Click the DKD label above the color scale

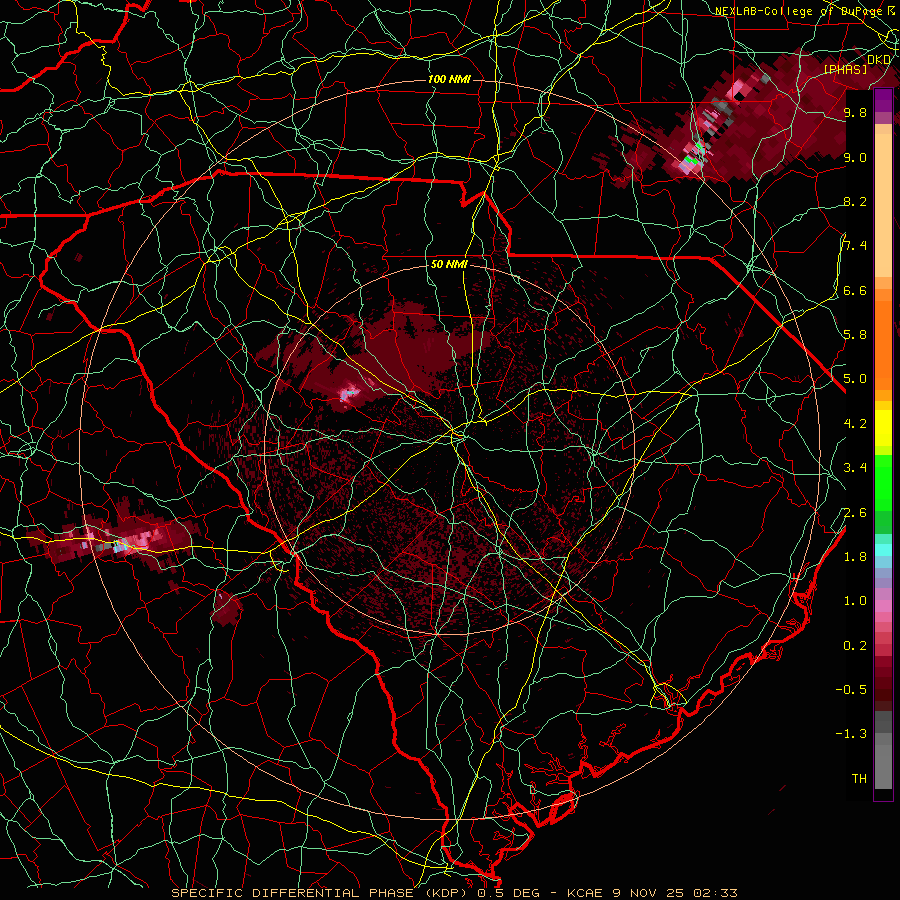tap(879, 60)
